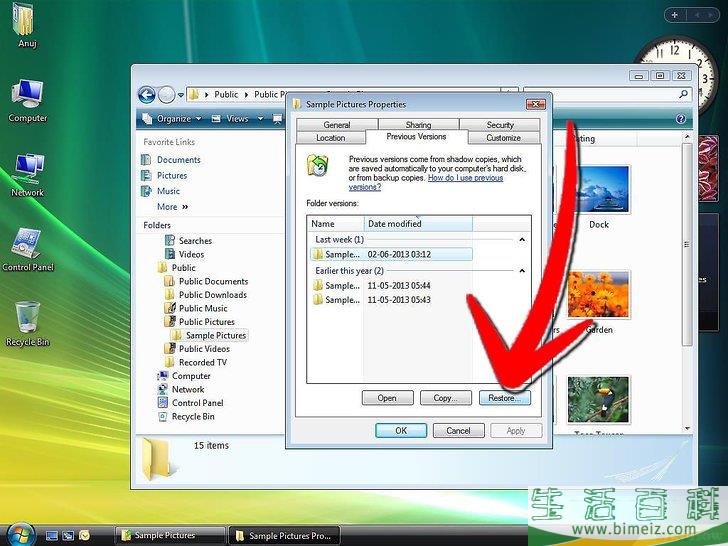
Task: Open Documents favorite link
Action: [171, 160]
